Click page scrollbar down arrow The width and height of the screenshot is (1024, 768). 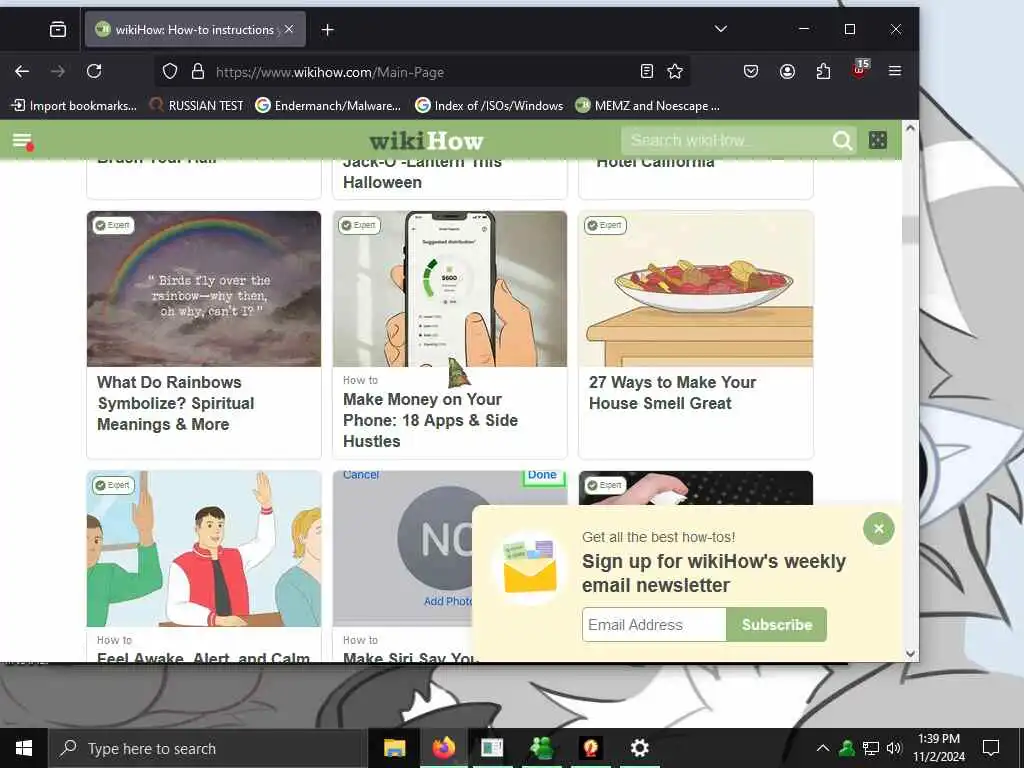[910, 654]
